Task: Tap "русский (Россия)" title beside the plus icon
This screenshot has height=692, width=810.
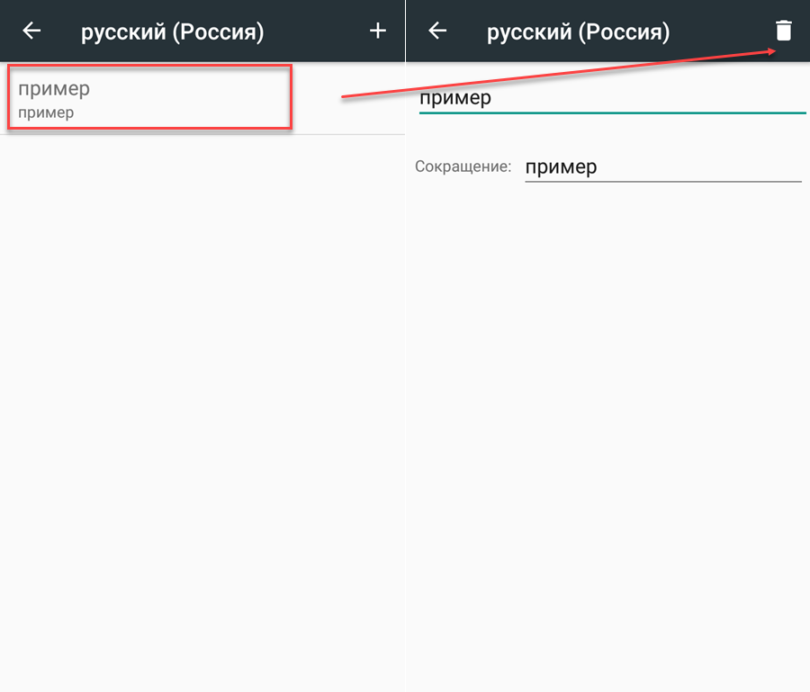Action: click(x=172, y=32)
